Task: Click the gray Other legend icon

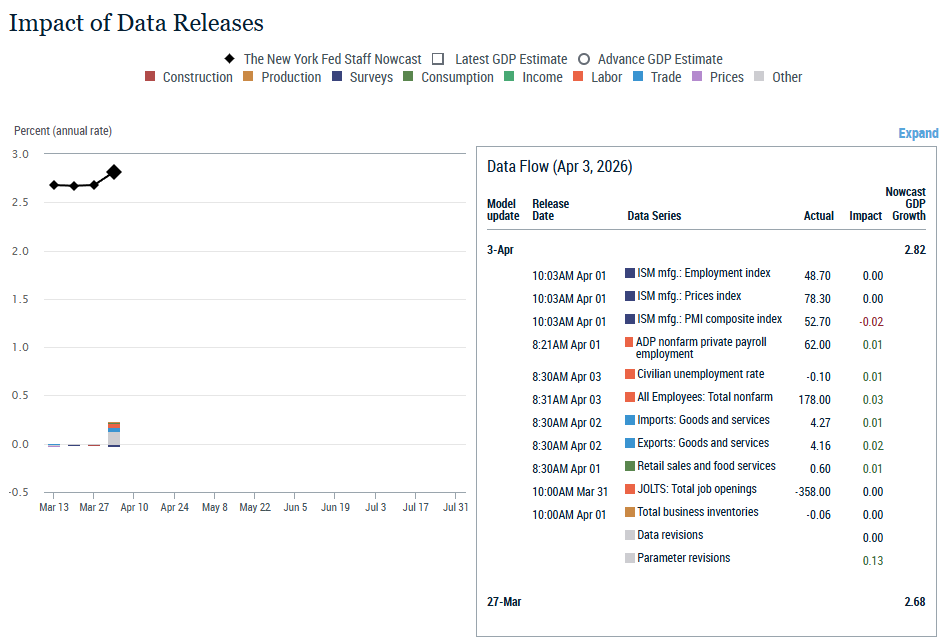Action: (x=760, y=77)
